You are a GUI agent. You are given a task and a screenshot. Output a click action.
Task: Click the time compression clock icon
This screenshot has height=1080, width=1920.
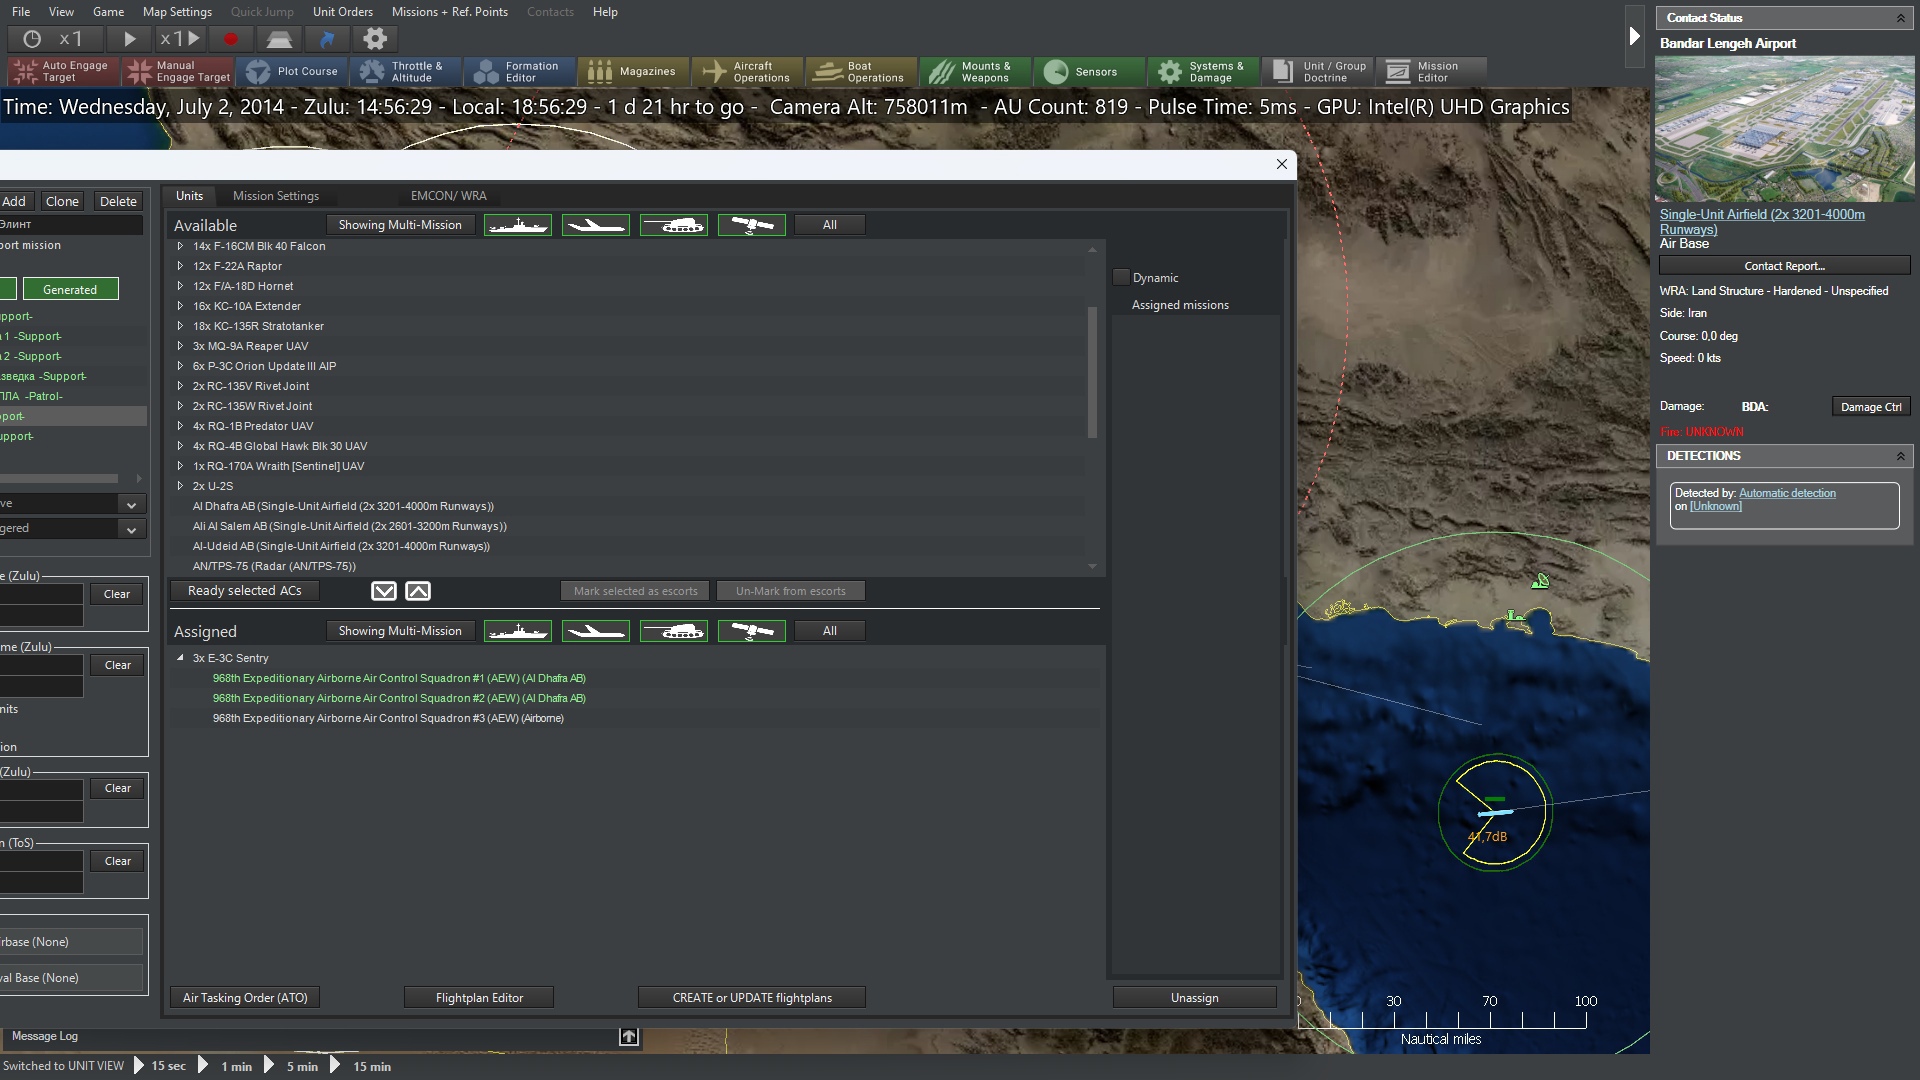pos(32,39)
